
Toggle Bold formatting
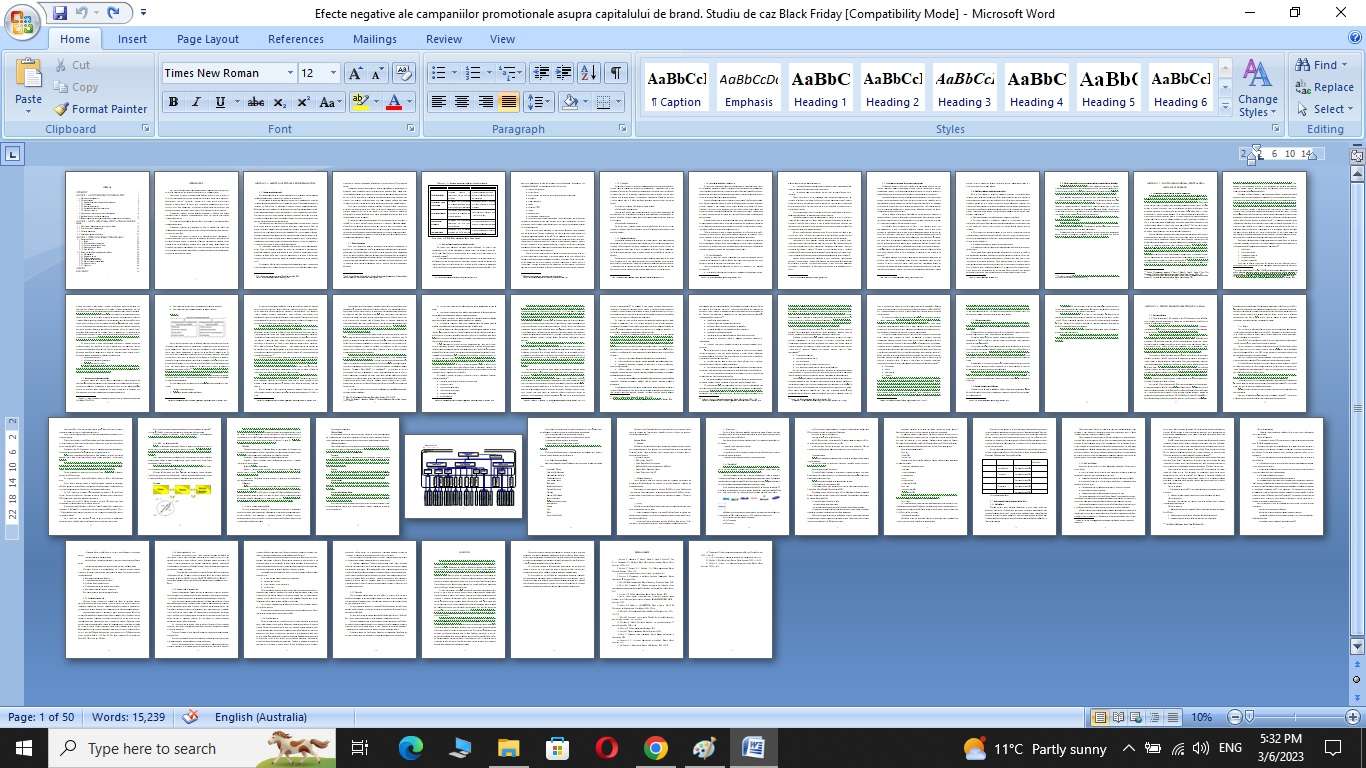173,102
